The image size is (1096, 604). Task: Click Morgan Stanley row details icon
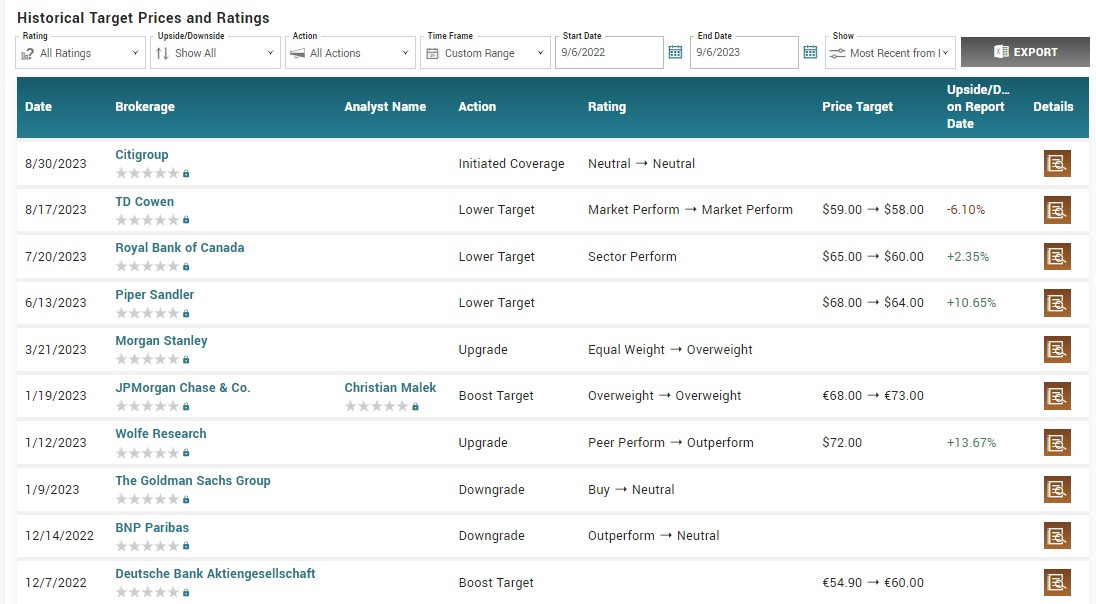point(1057,349)
